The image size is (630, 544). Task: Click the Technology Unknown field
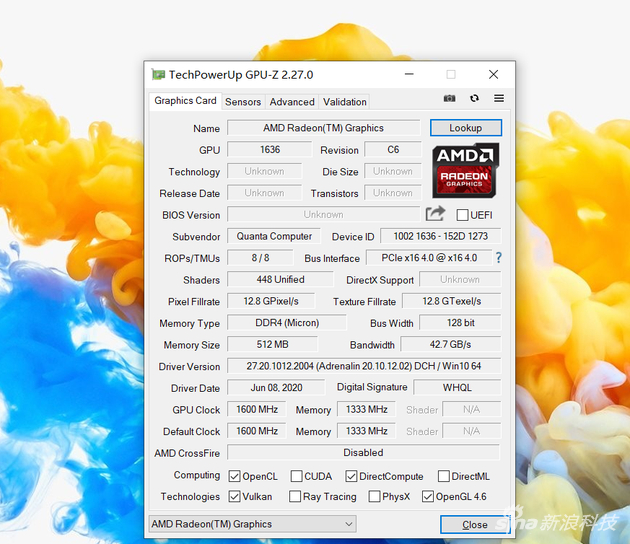[x=264, y=171]
